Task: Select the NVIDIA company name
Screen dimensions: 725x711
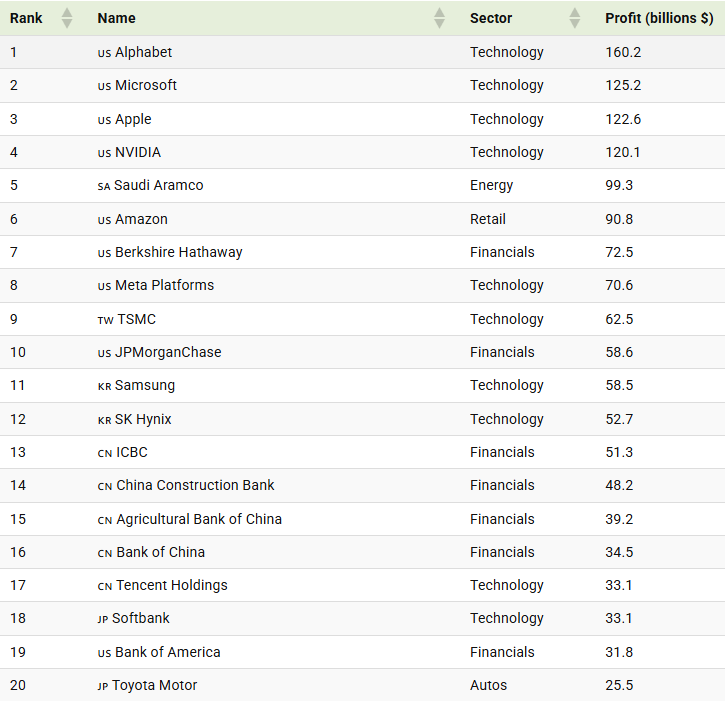Action: point(138,152)
